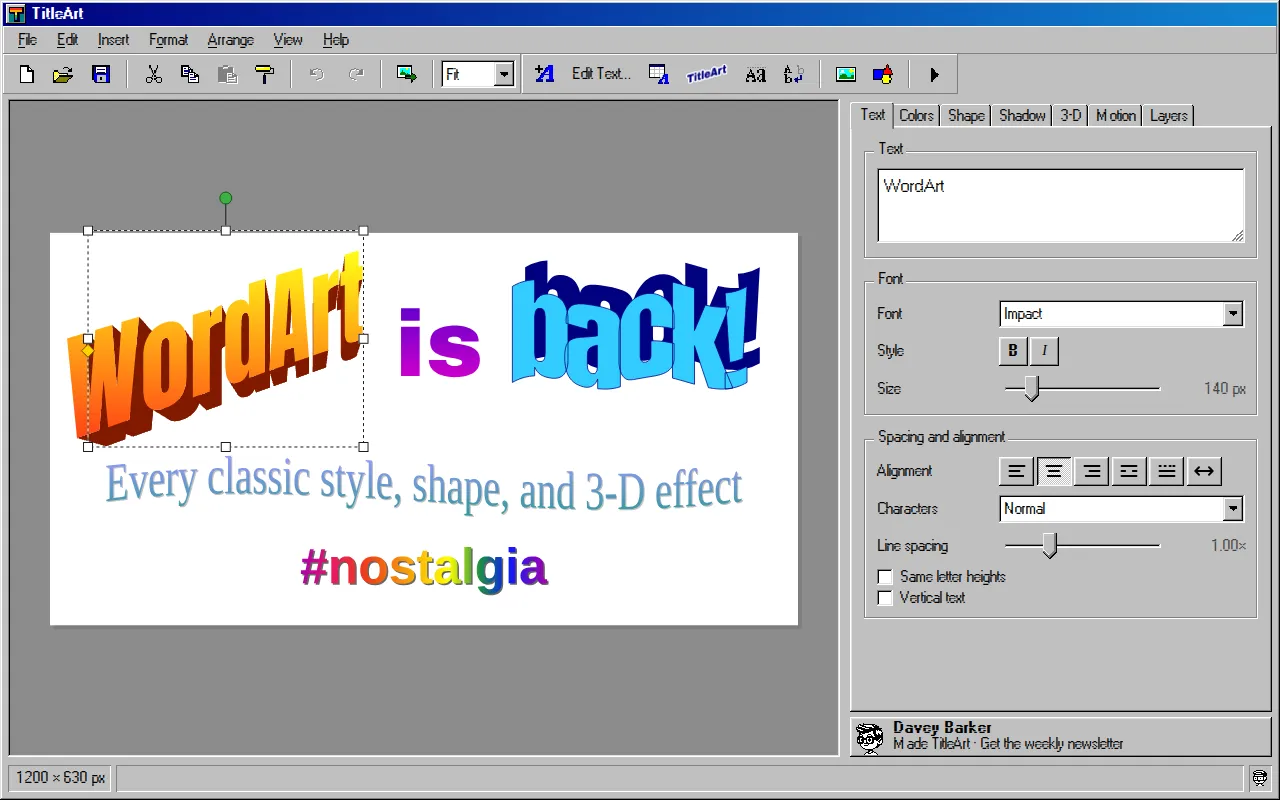Click the export image icon with green arrow

[x=406, y=74]
